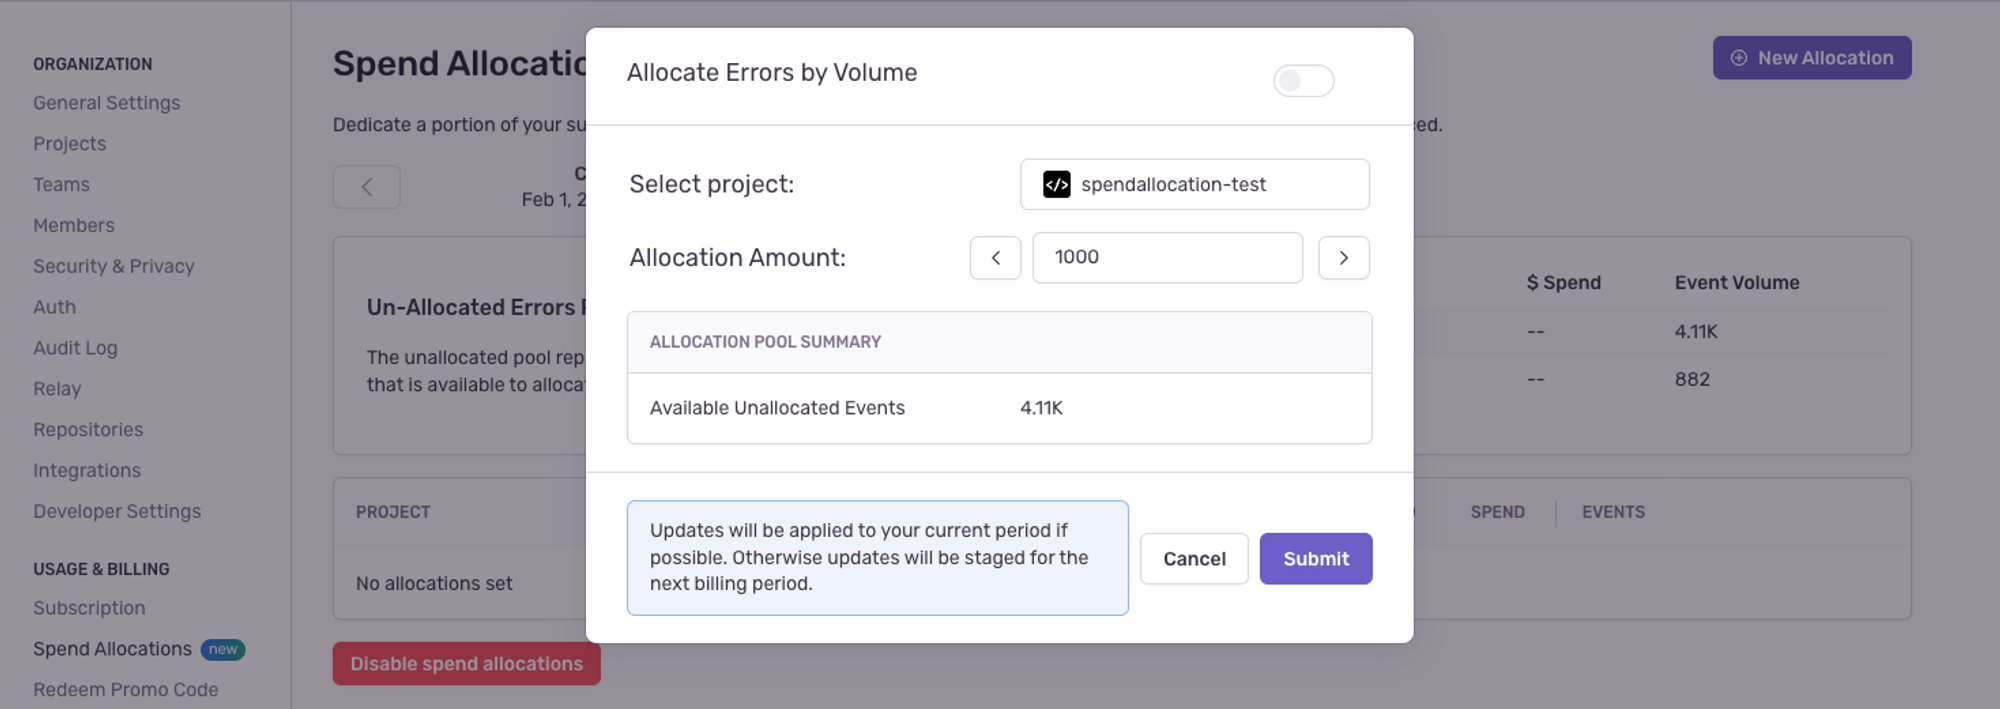Toggle the Allocate Errors by Volume switch
This screenshot has height=709, width=2000.
[1302, 81]
